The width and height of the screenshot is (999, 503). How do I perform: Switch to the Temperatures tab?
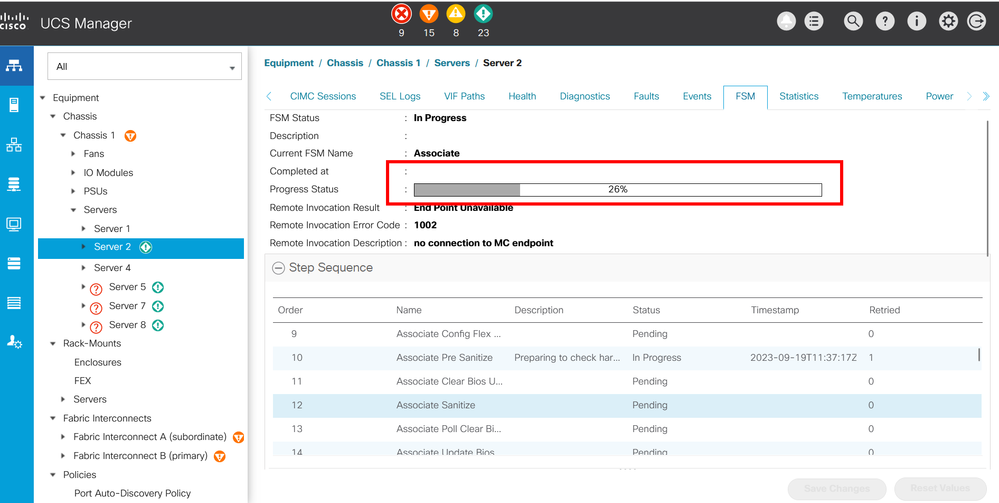click(872, 96)
